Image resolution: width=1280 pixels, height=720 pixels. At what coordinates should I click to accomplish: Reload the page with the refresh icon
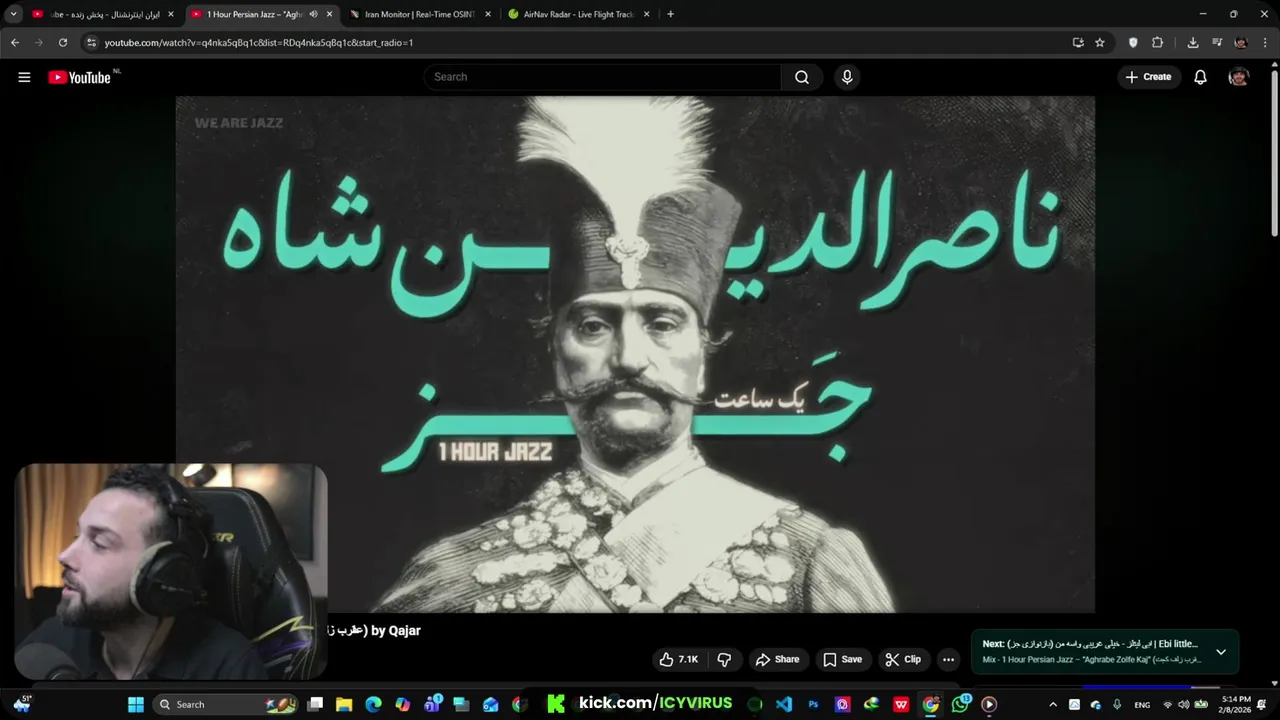pyautogui.click(x=62, y=42)
